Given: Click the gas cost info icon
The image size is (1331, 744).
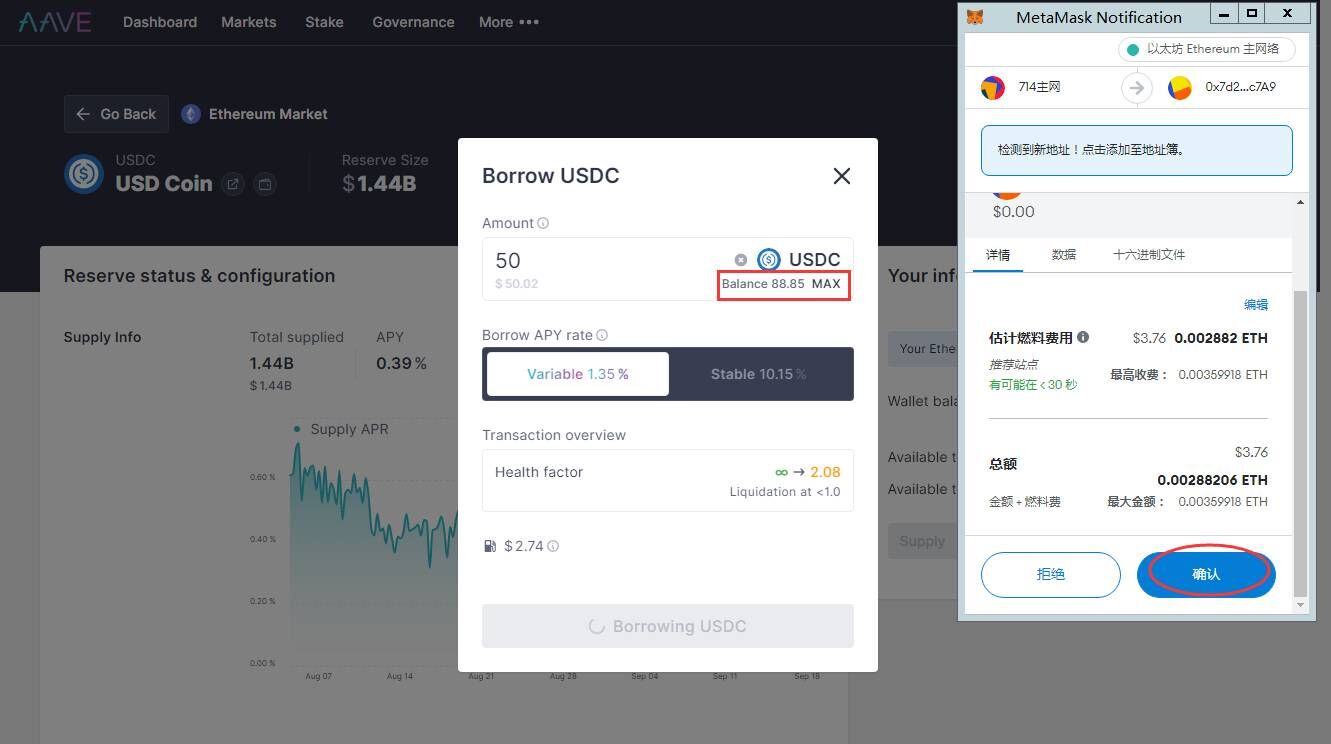Looking at the screenshot, I should [x=553, y=546].
